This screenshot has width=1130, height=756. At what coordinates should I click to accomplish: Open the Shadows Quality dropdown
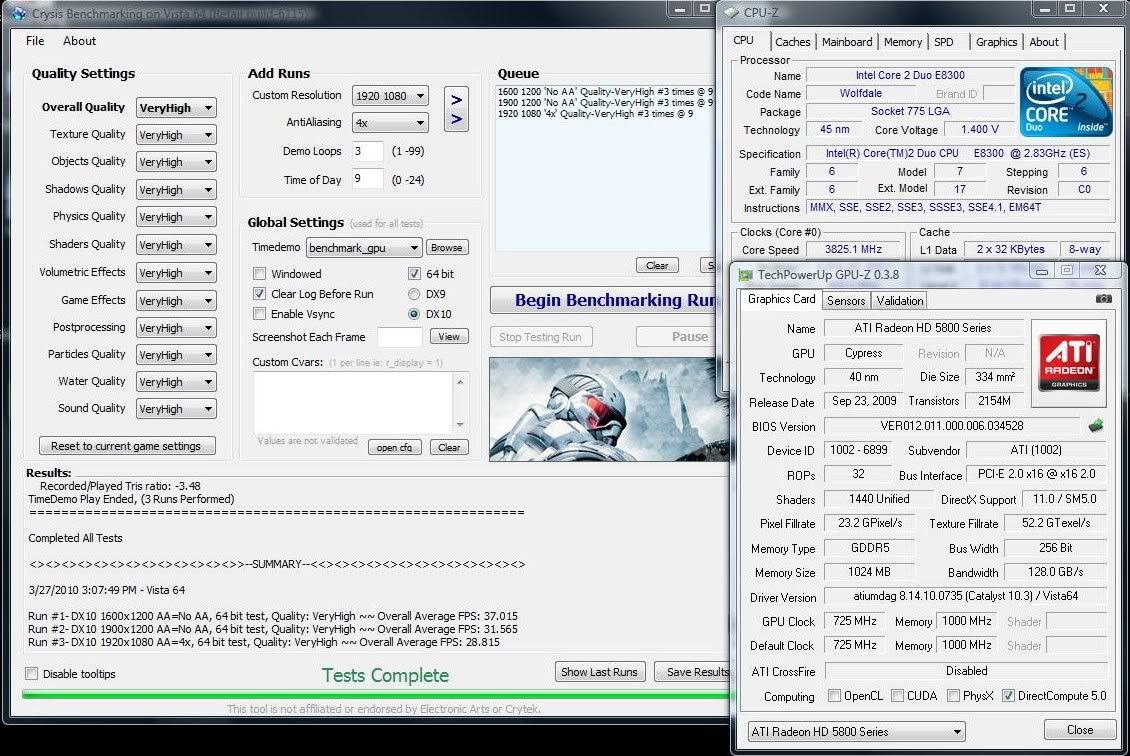tap(176, 190)
